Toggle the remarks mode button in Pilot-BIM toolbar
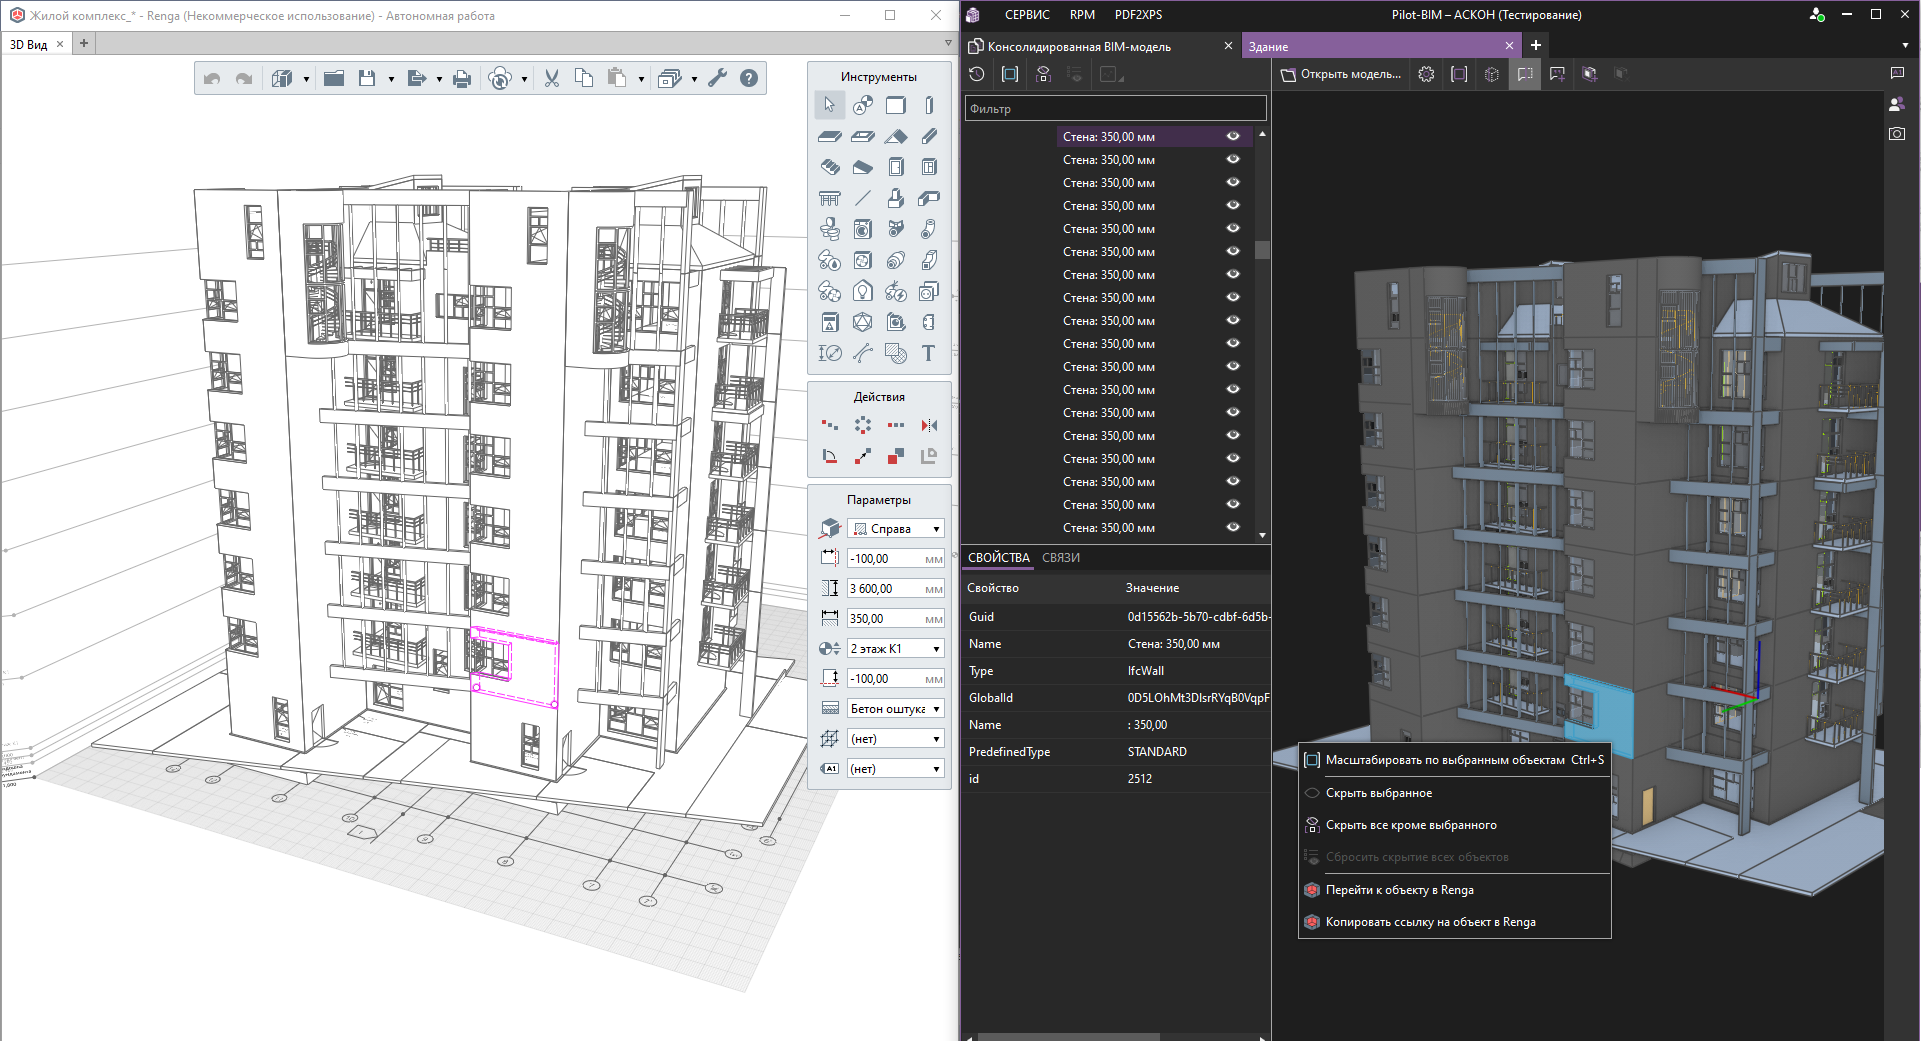 [1525, 74]
